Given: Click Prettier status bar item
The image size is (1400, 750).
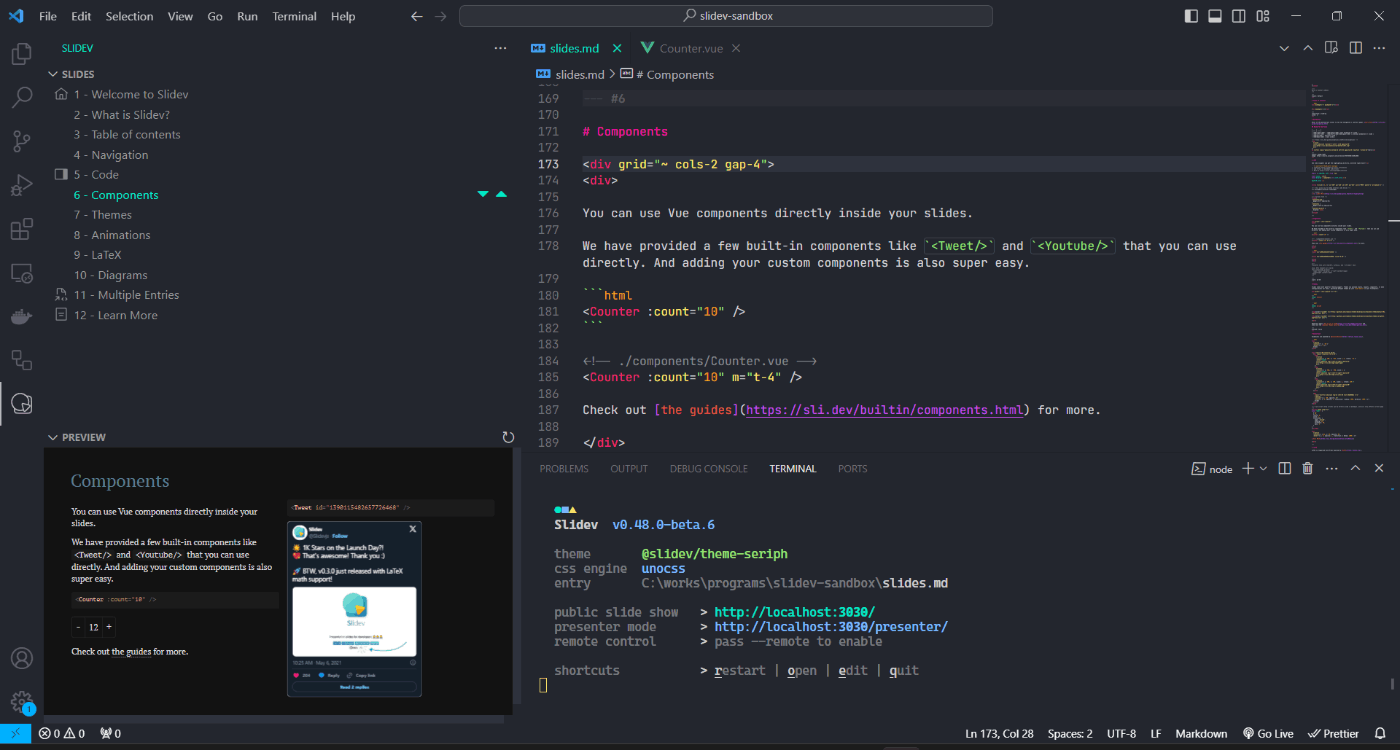Looking at the screenshot, I should (x=1333, y=733).
